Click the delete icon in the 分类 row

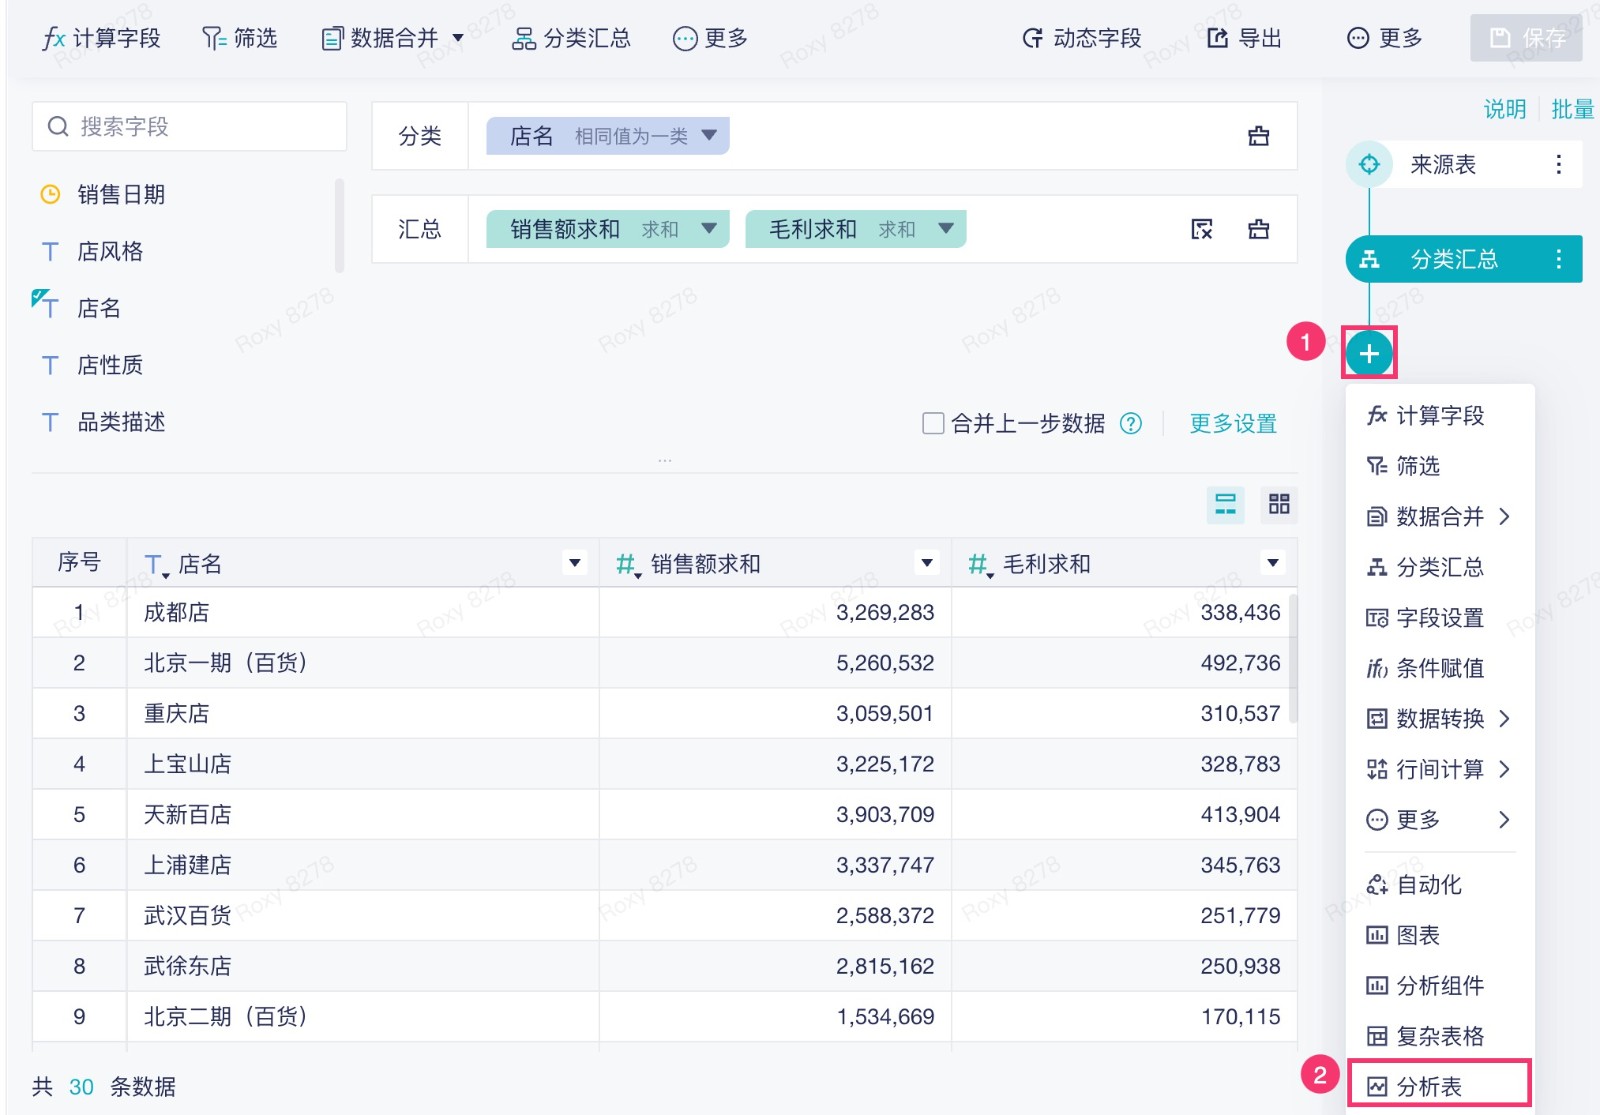1258,136
